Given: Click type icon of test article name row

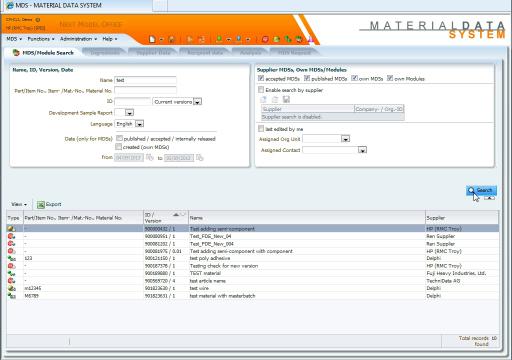Looking at the screenshot, I should click(x=11, y=281).
